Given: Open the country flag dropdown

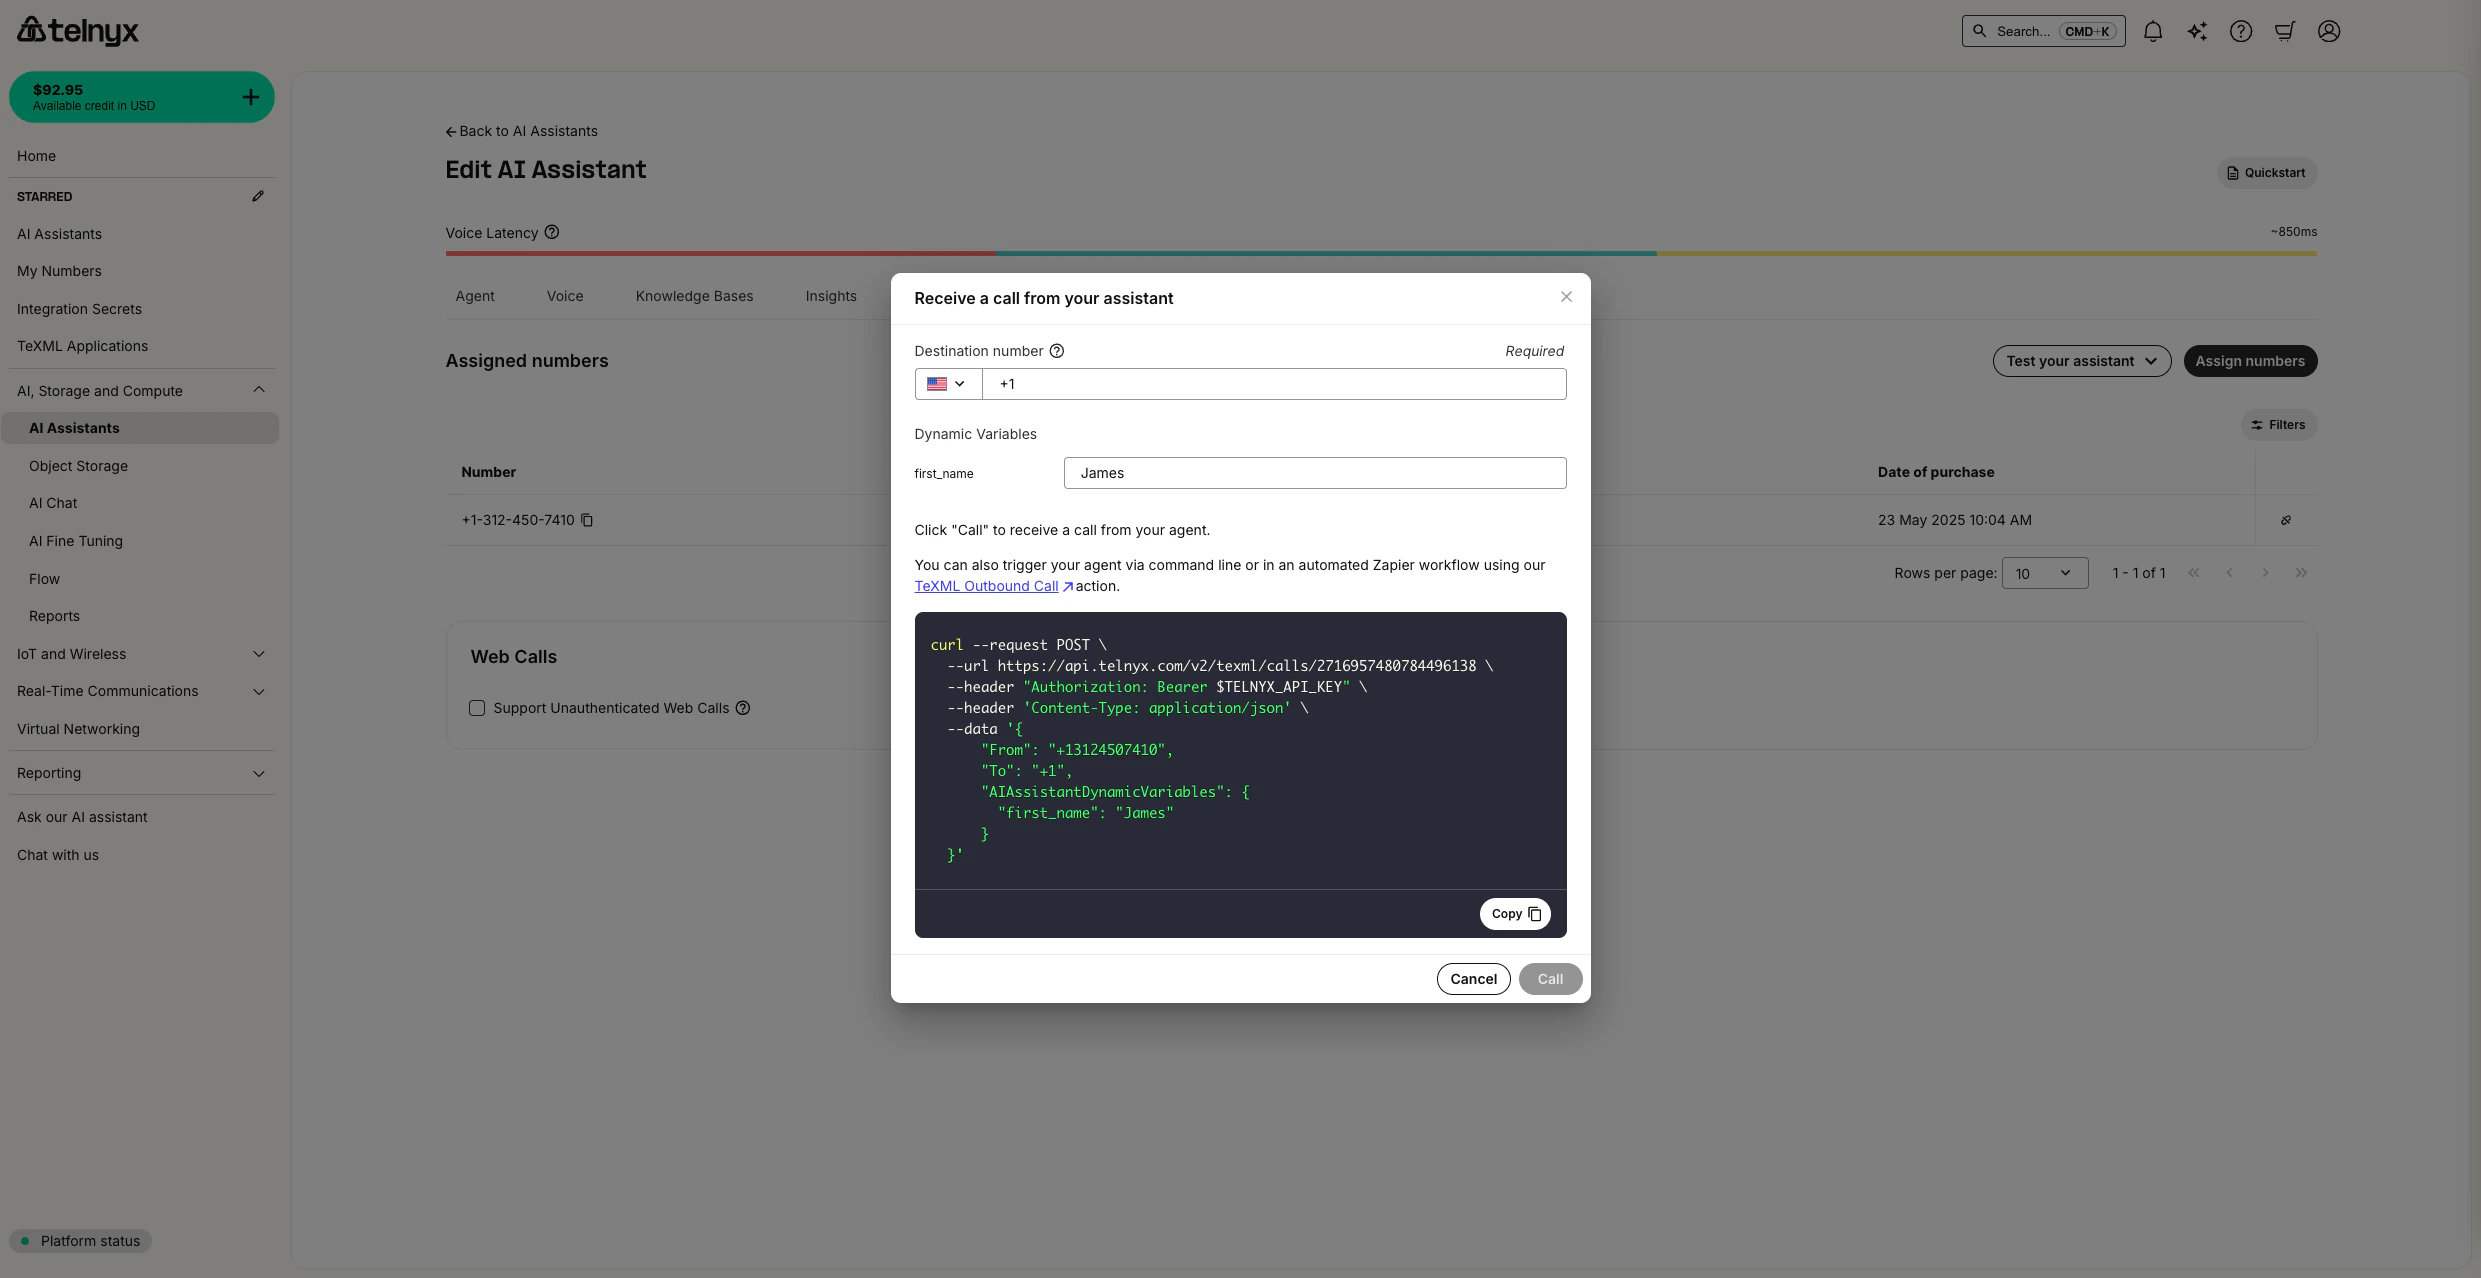Looking at the screenshot, I should point(946,384).
